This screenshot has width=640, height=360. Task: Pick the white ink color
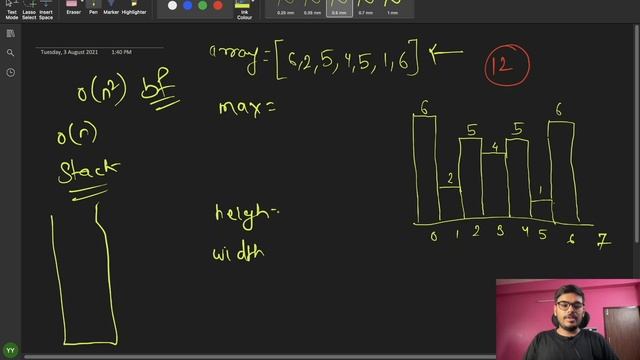point(173,6)
